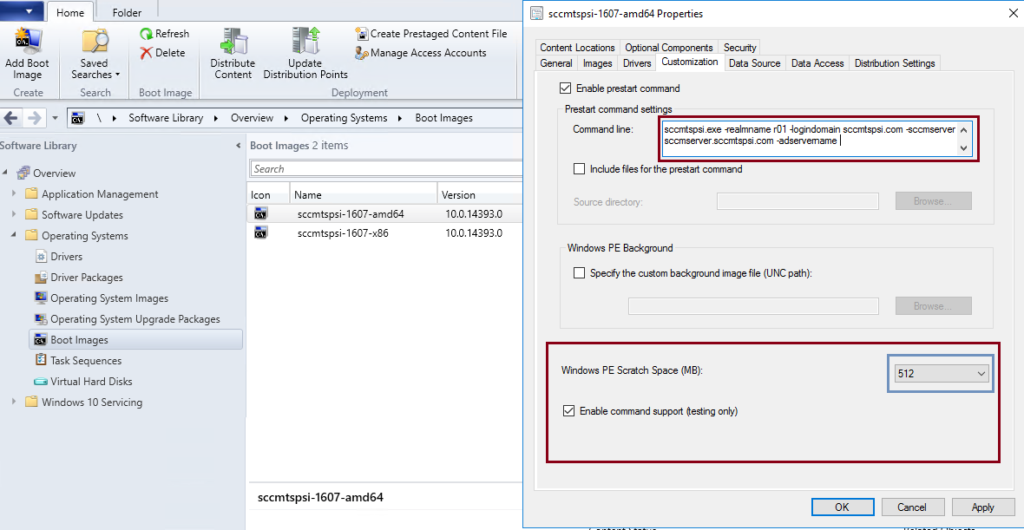
Task: Click the Delete icon in ribbon
Action: coord(148,53)
